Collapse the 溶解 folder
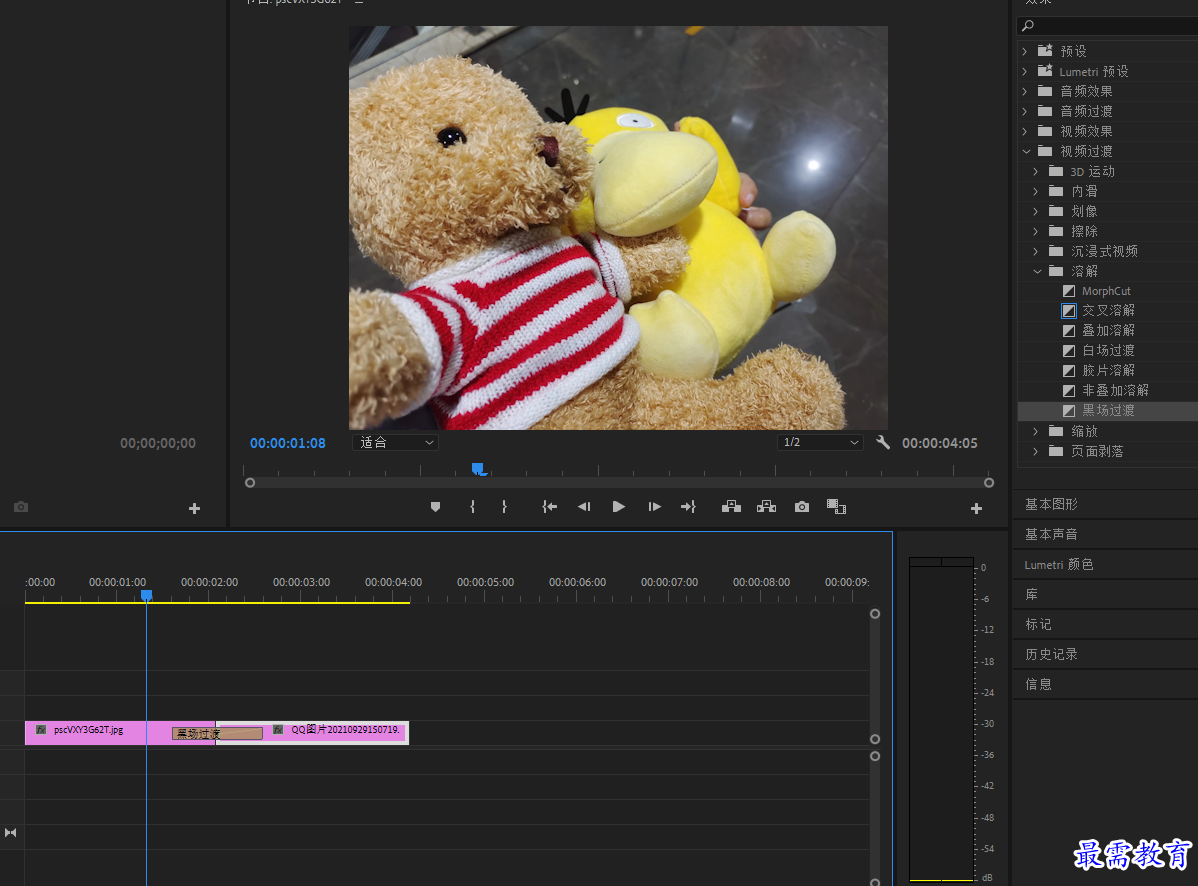 [1037, 271]
